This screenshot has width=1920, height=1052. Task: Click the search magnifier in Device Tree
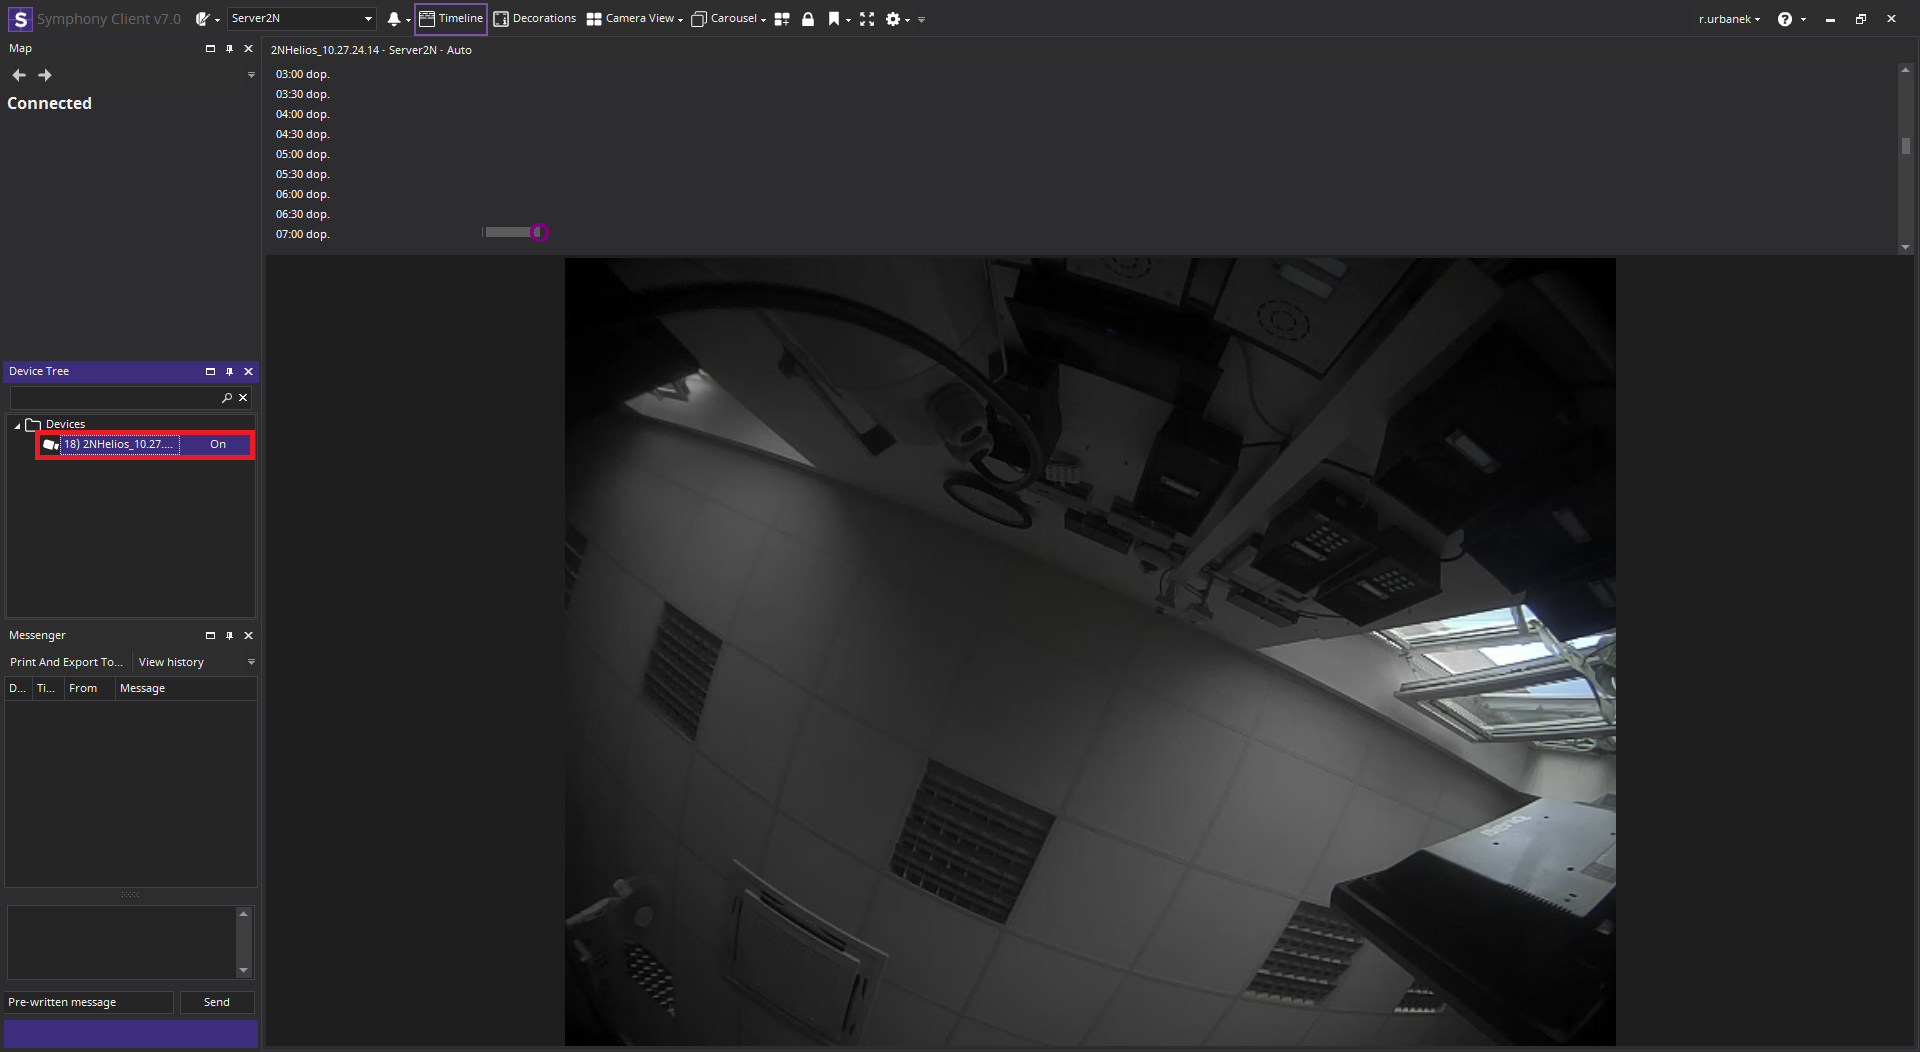(227, 398)
